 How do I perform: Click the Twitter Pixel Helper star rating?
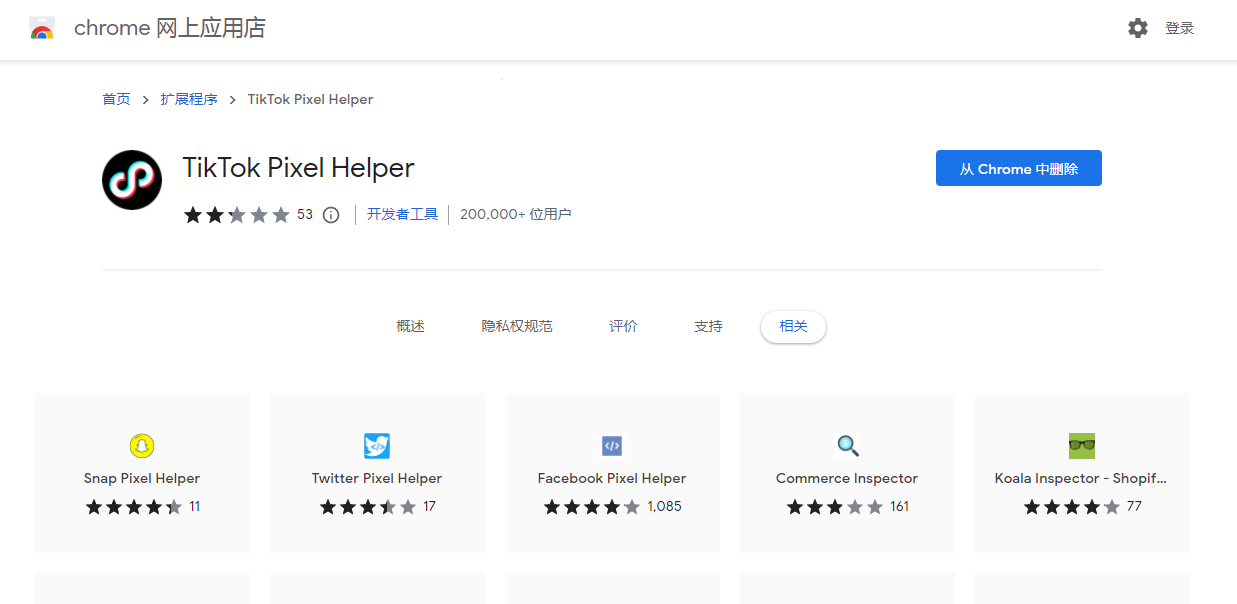tap(368, 507)
